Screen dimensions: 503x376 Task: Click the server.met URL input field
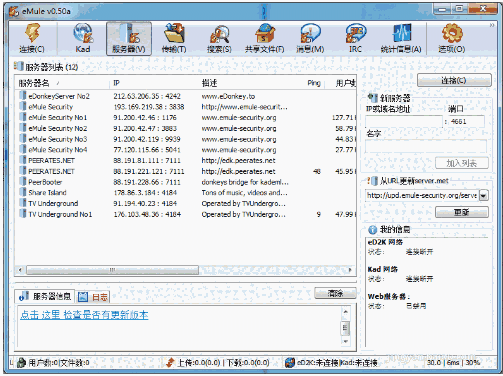click(422, 195)
